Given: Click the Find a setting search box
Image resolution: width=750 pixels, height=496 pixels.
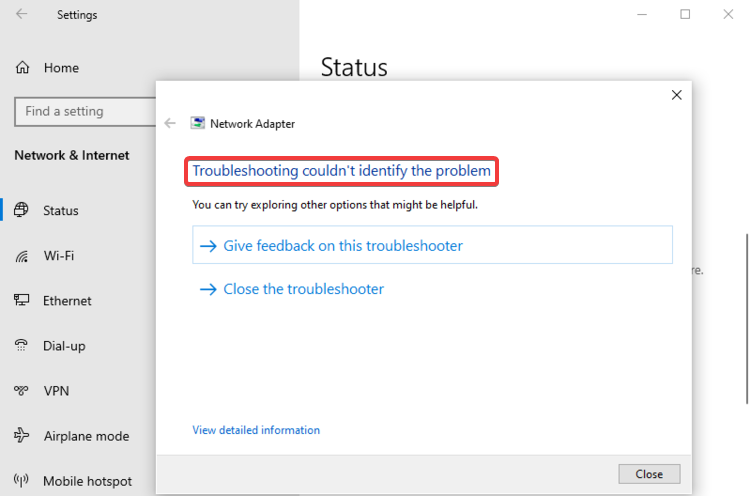Looking at the screenshot, I should click(x=82, y=111).
